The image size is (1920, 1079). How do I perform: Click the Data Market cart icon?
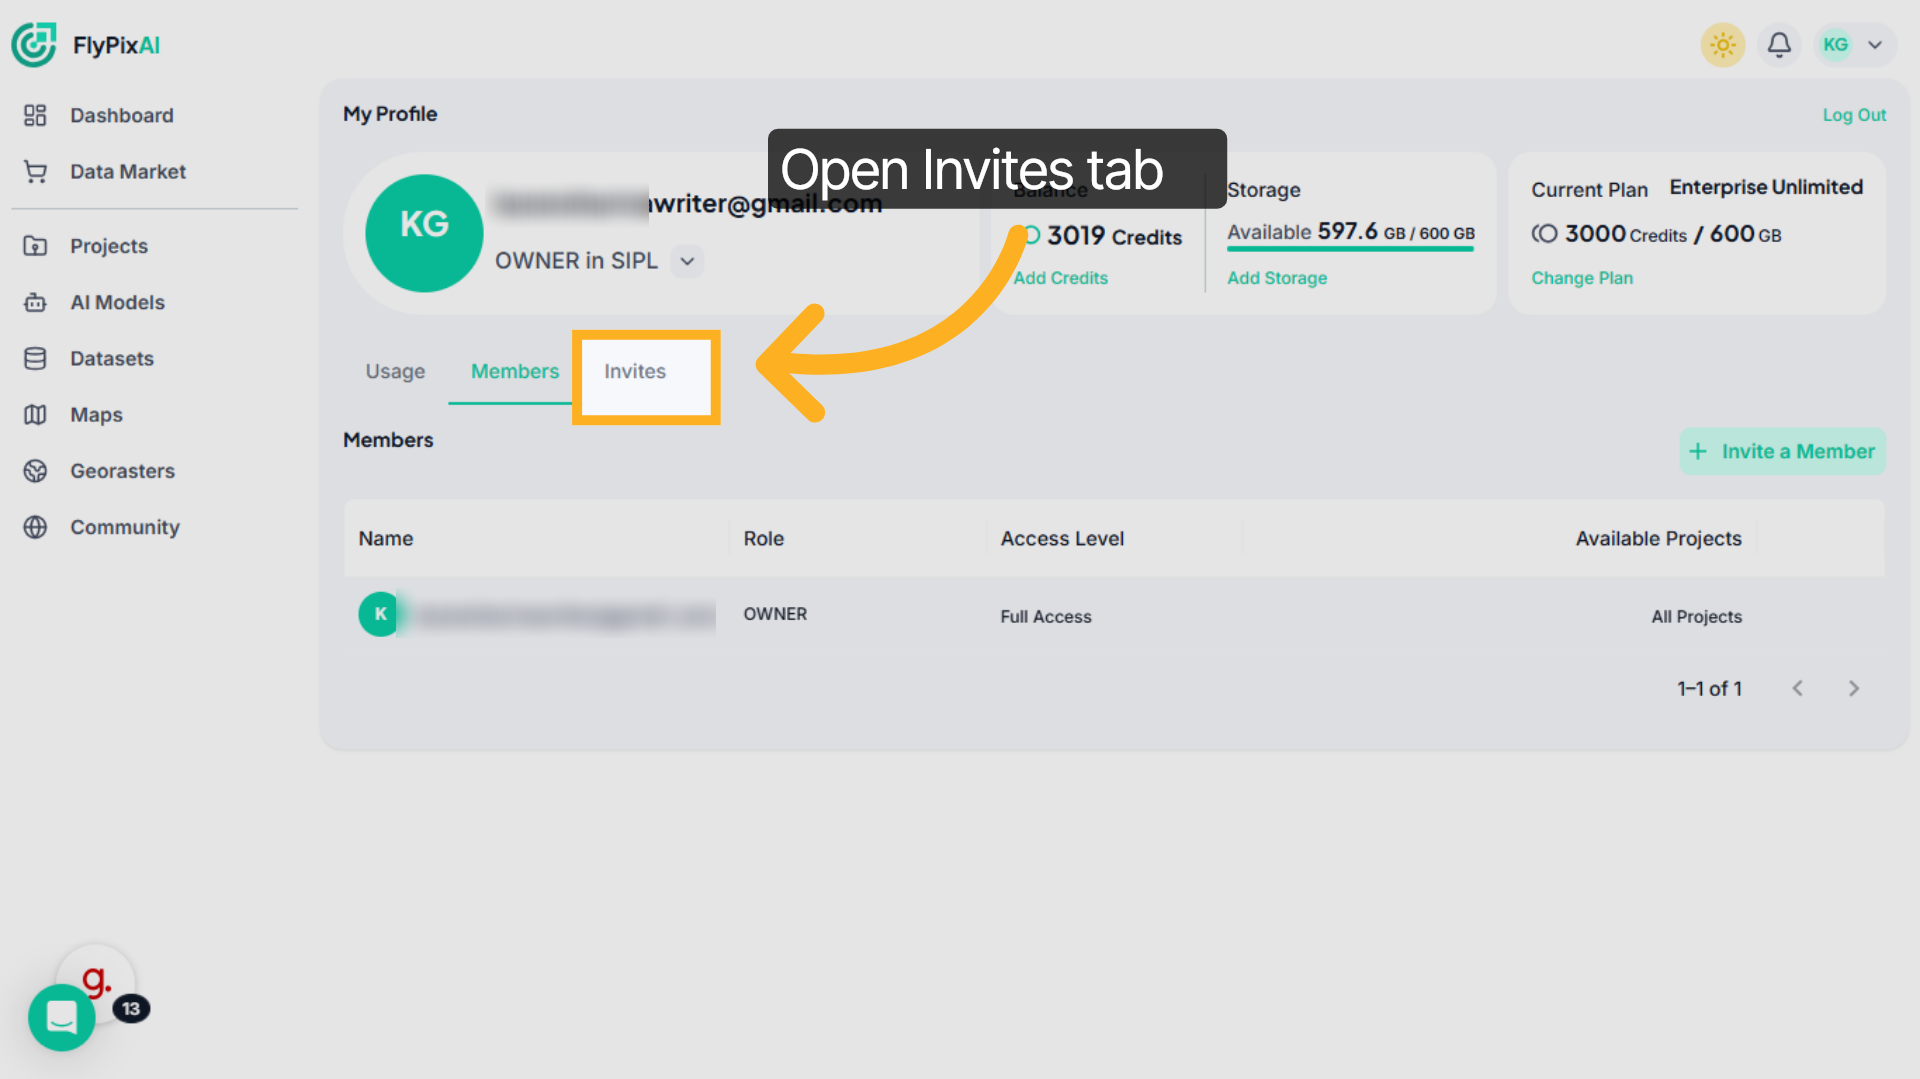click(35, 172)
